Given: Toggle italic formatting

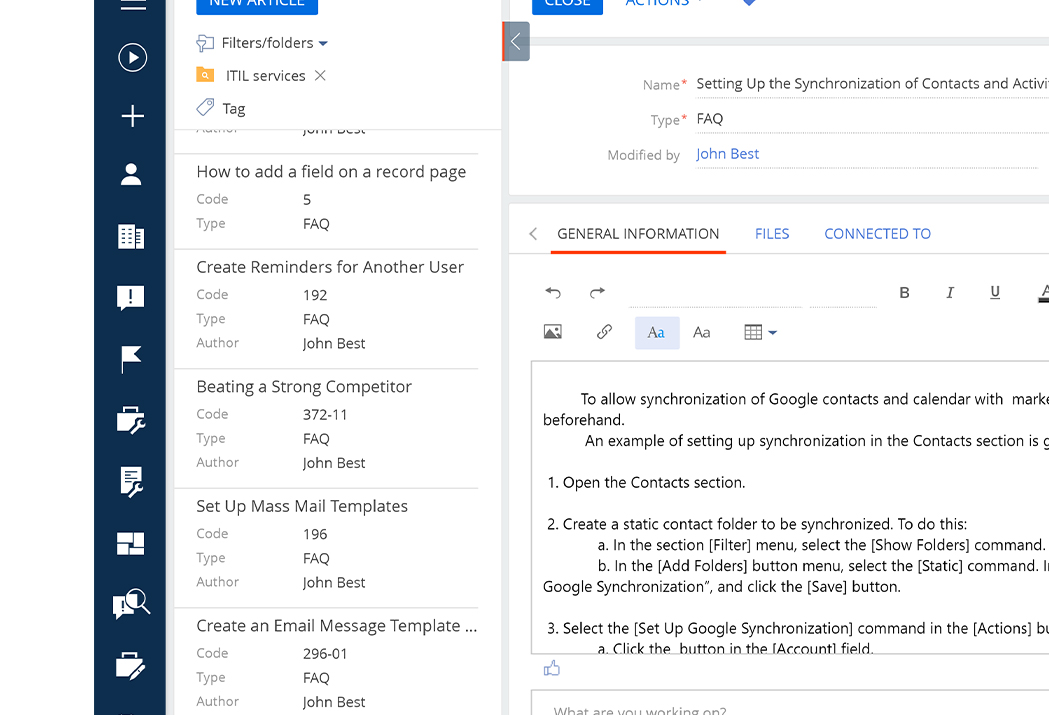Looking at the screenshot, I should pyautogui.click(x=950, y=292).
